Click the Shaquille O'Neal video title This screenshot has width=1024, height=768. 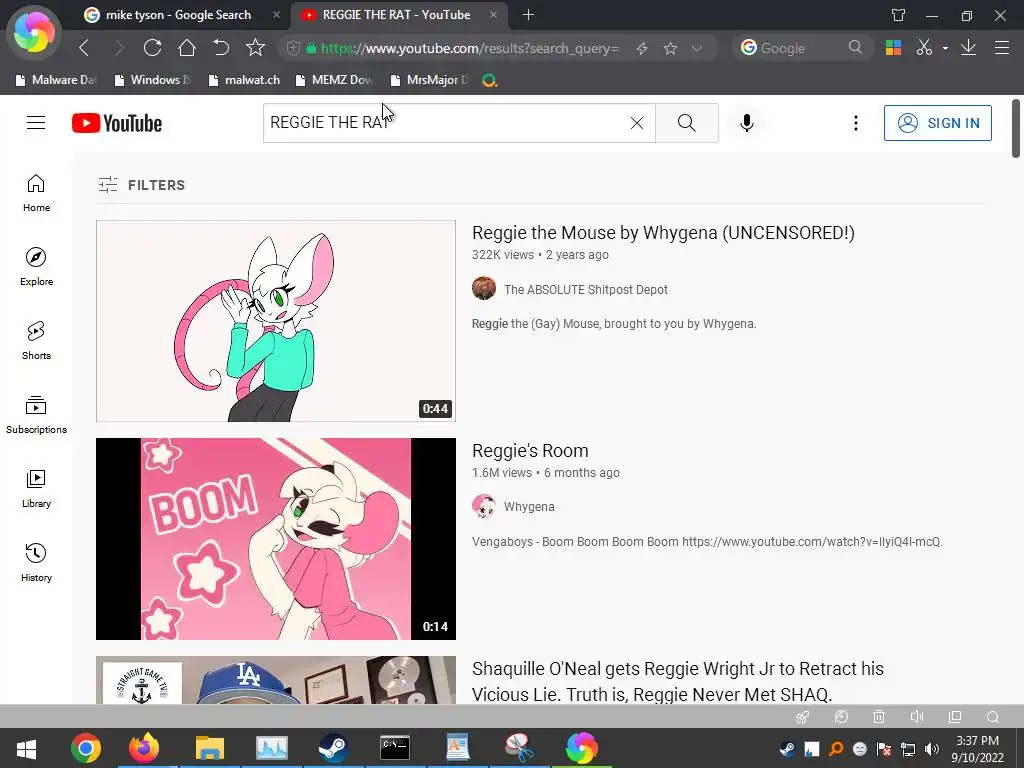678,681
